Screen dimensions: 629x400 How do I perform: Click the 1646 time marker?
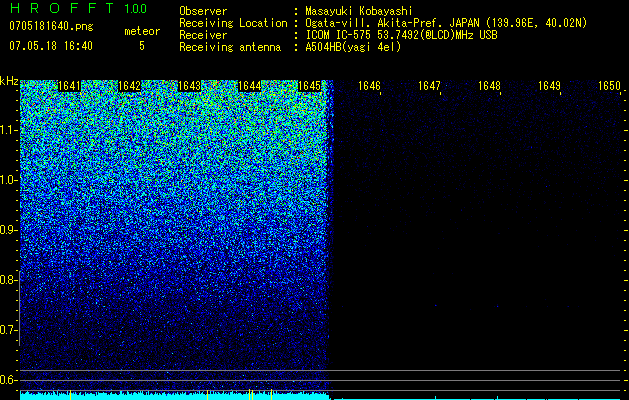[369, 86]
